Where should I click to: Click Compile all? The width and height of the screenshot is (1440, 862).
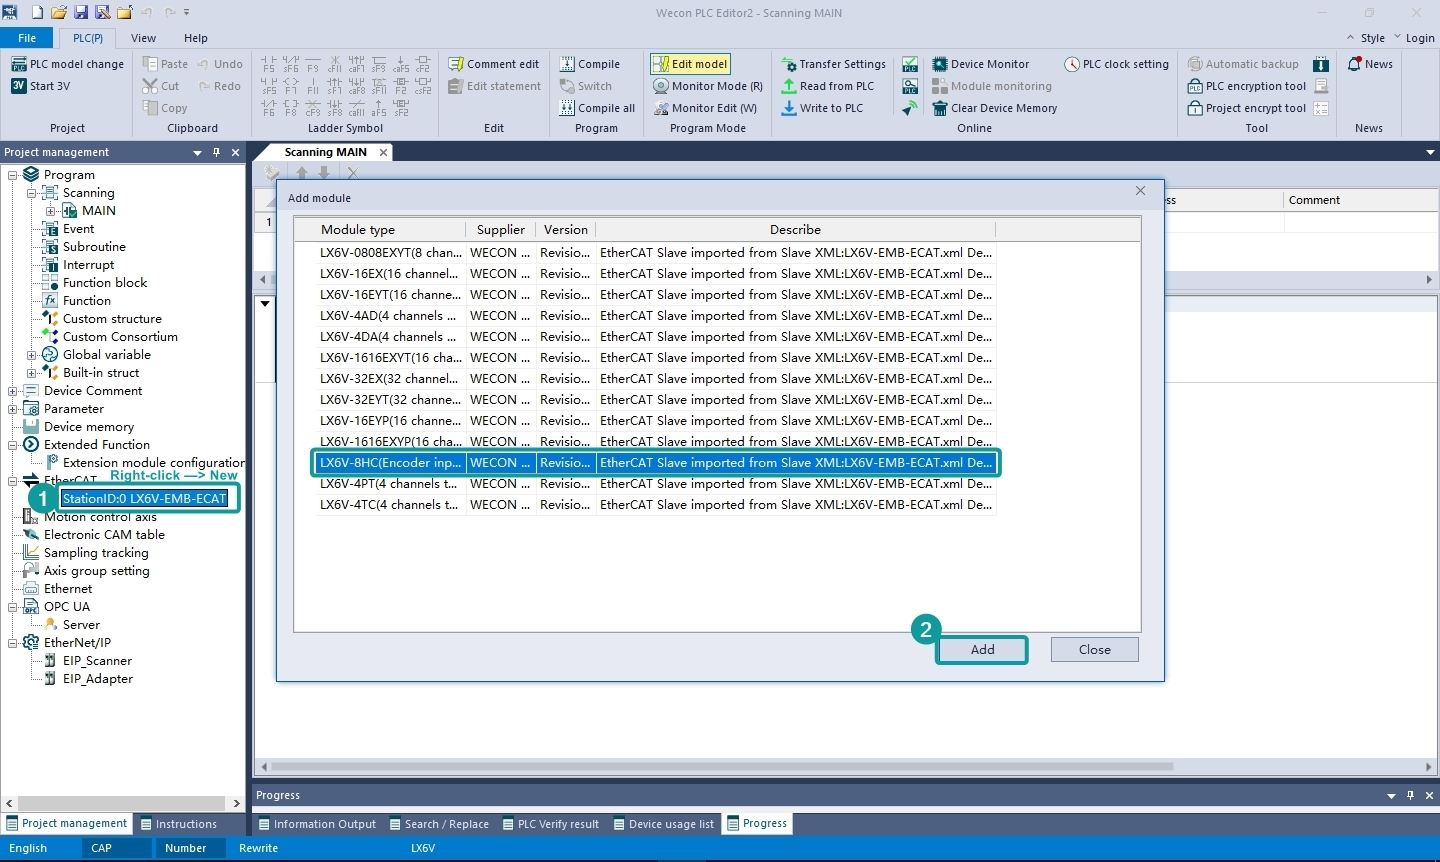tap(597, 108)
